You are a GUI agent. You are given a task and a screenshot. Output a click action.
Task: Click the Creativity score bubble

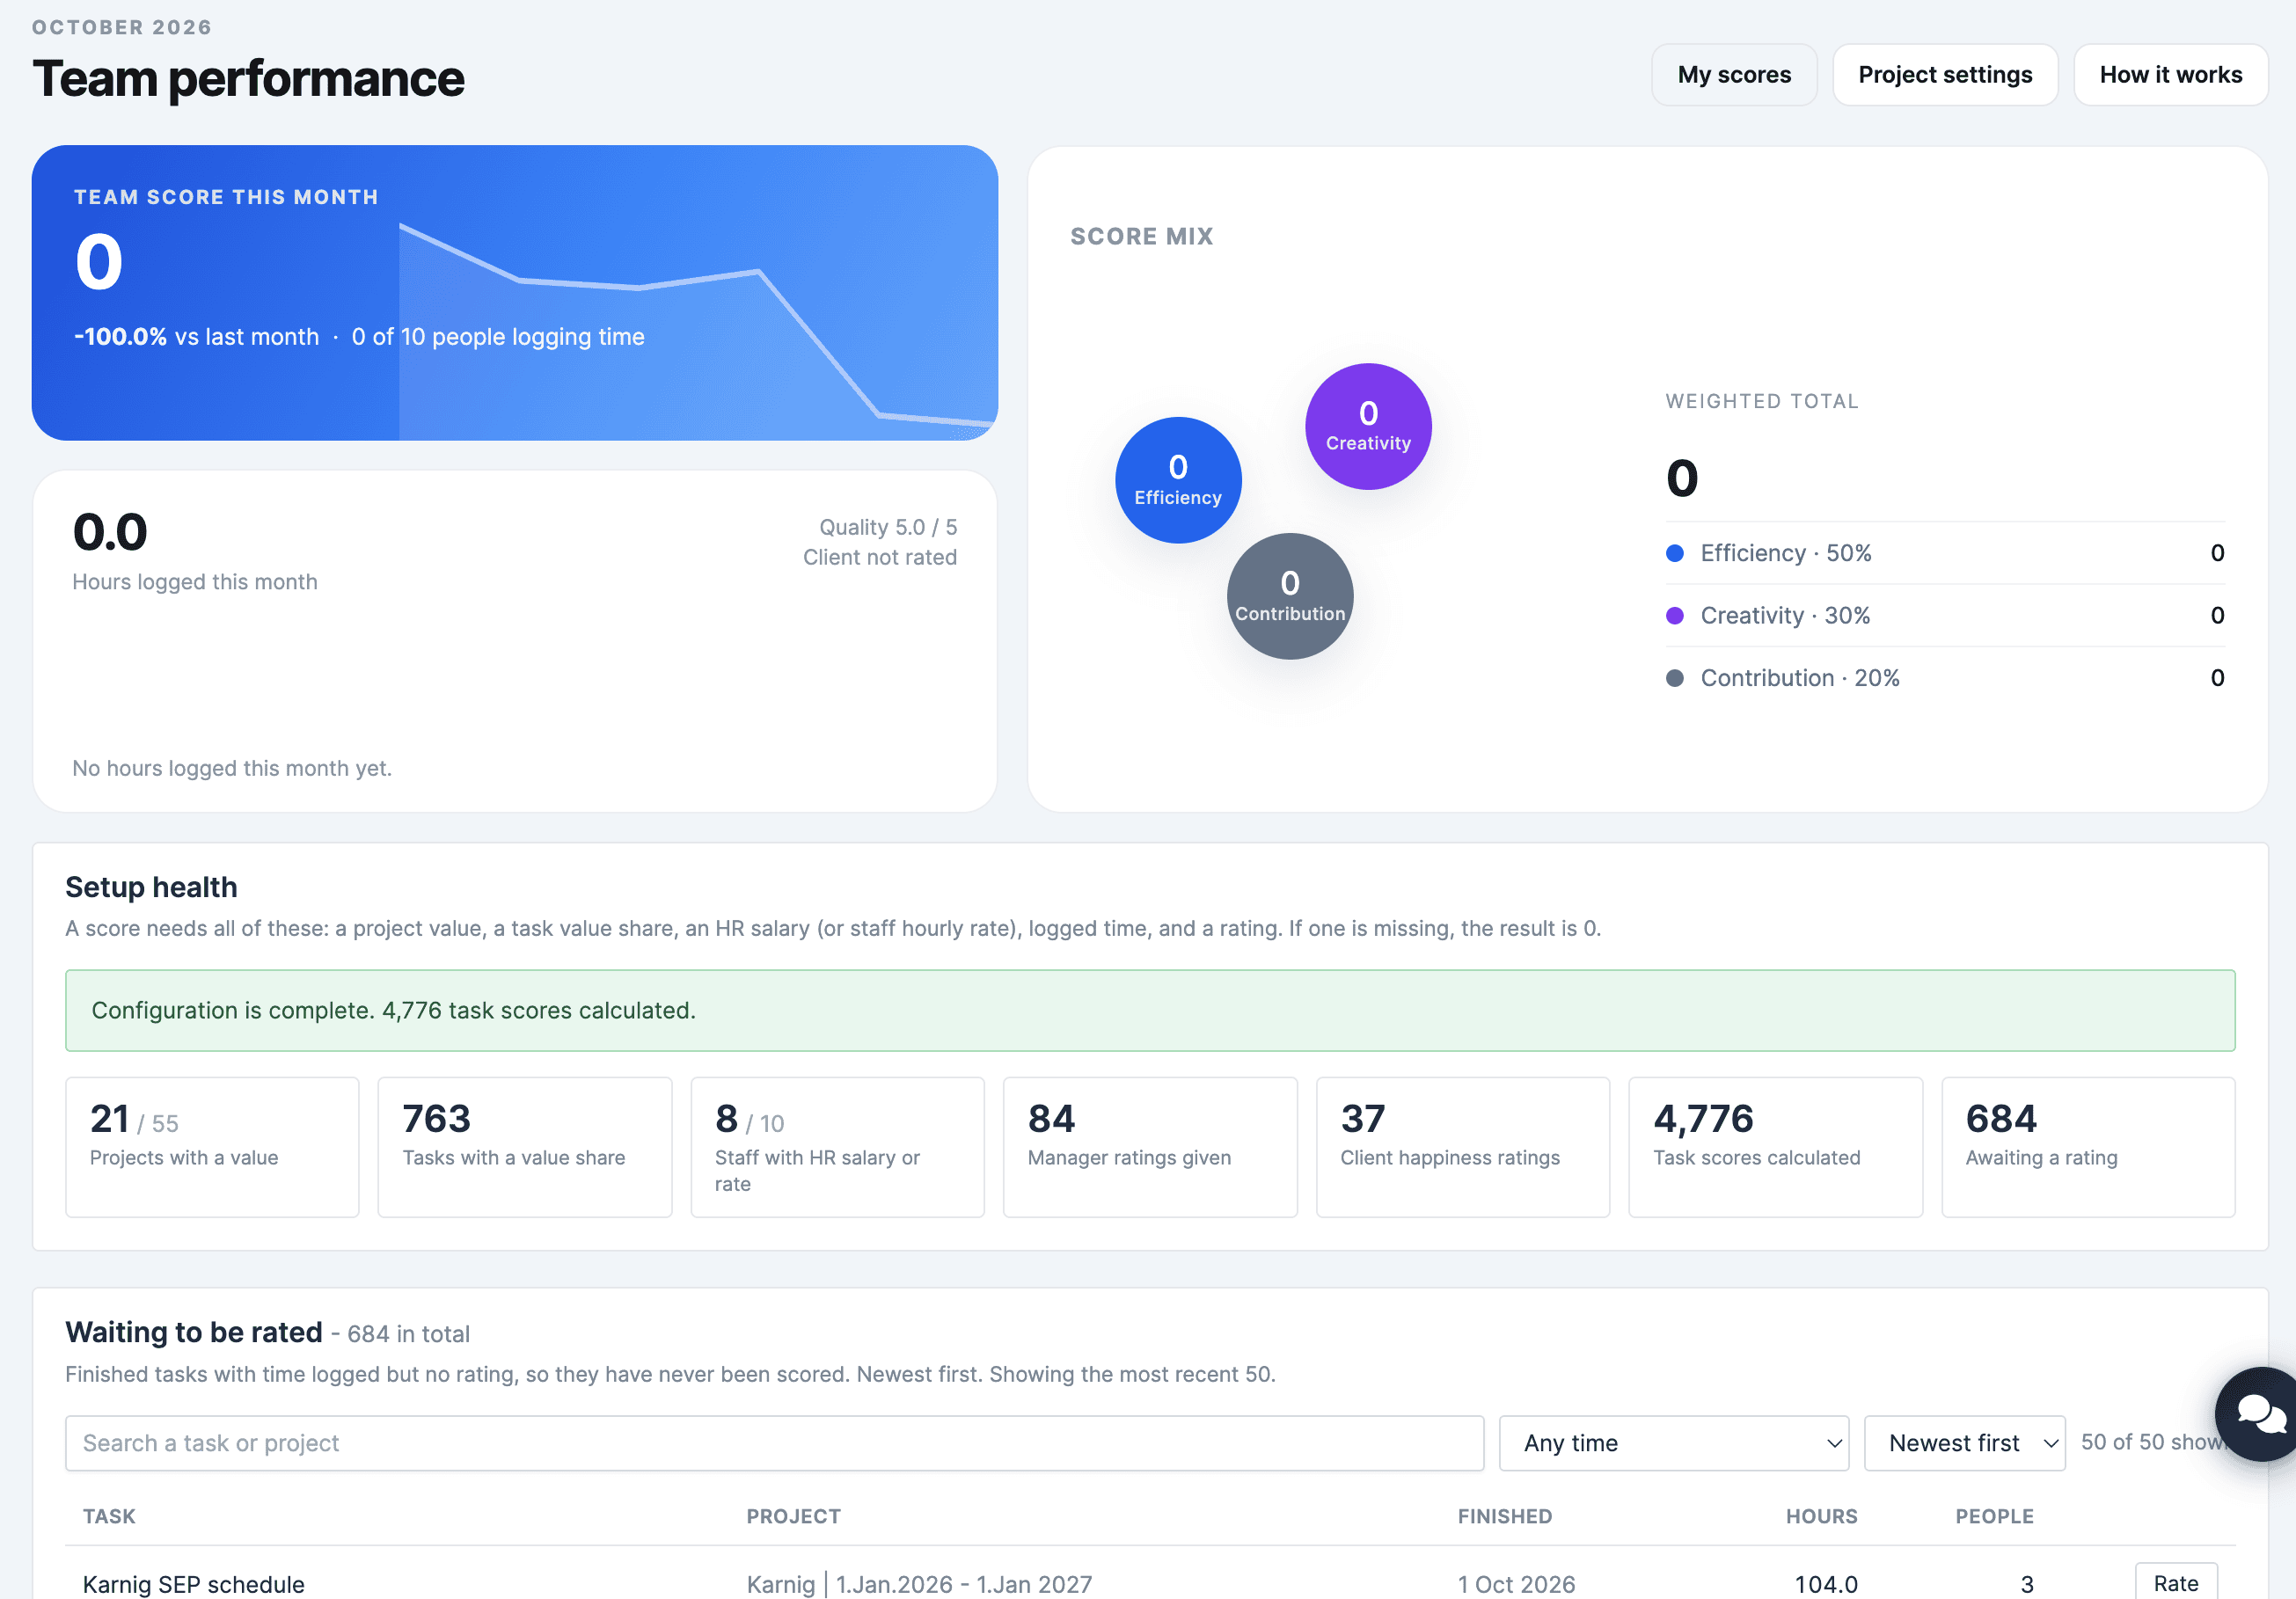pos(1368,426)
